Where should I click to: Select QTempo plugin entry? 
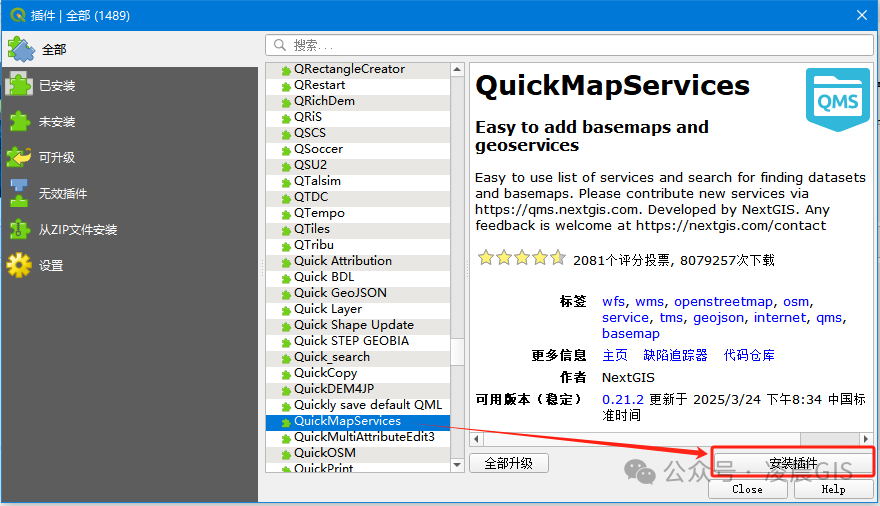coord(358,213)
